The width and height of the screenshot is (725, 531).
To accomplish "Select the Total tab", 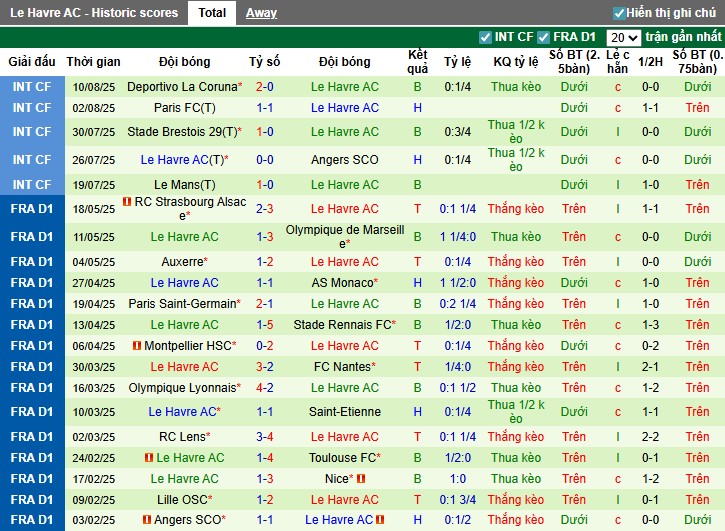I will pos(211,13).
